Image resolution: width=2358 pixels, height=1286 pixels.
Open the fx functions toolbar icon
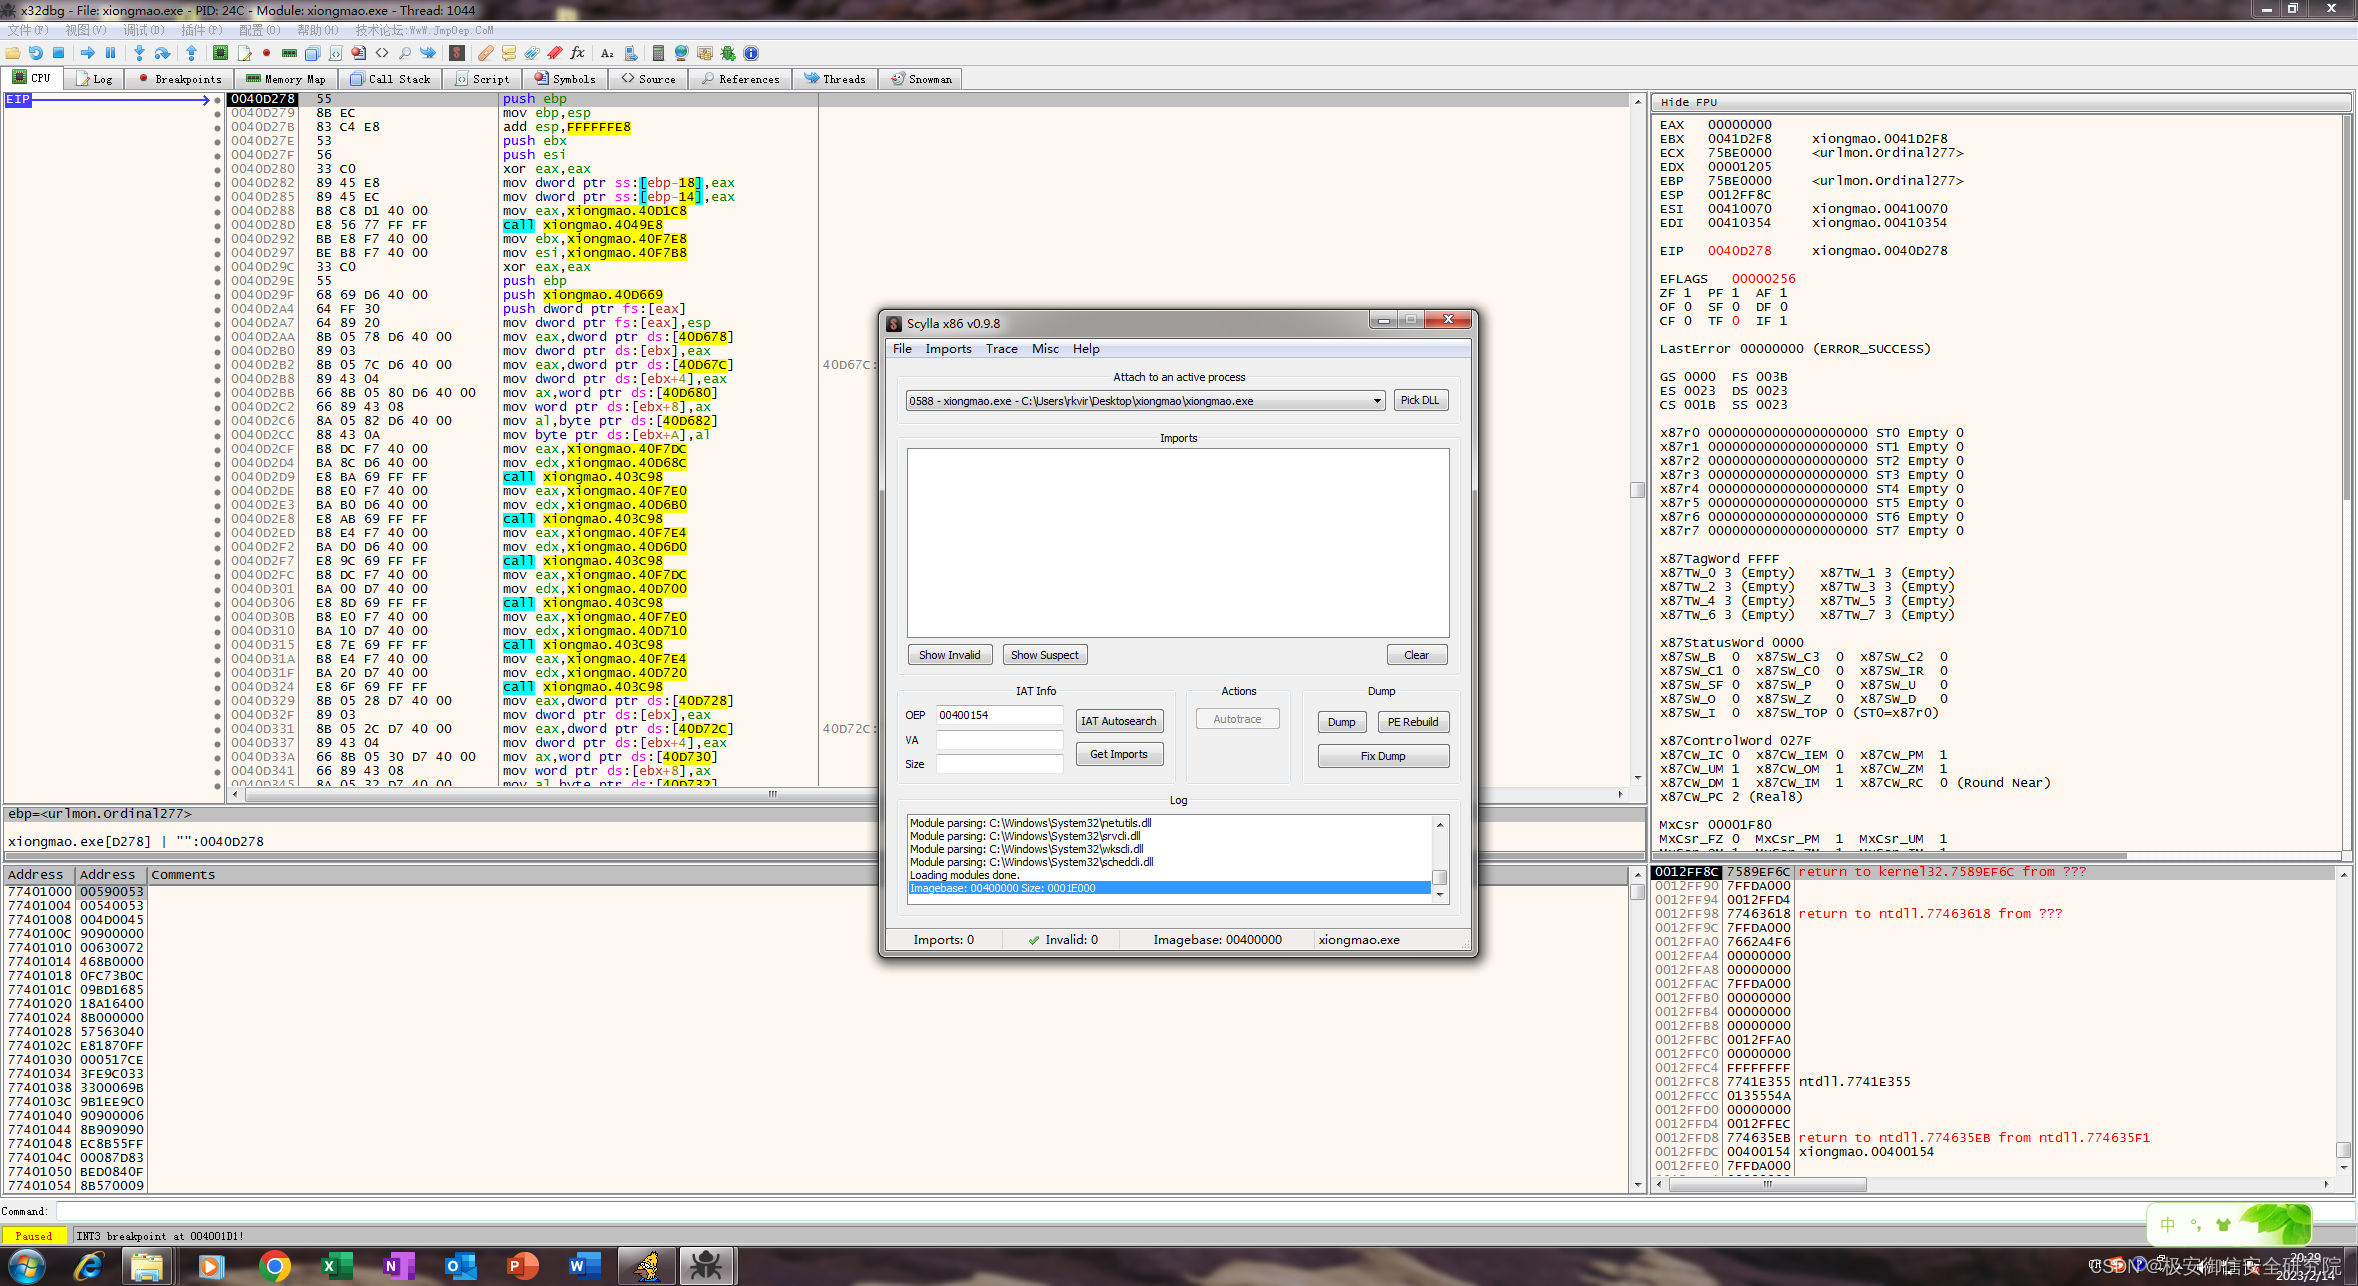577,53
